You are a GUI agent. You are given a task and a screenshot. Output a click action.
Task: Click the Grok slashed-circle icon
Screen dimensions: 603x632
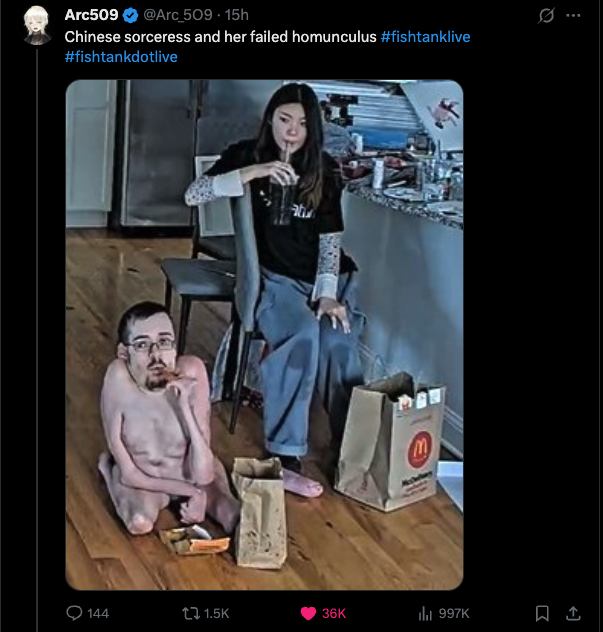click(x=546, y=15)
